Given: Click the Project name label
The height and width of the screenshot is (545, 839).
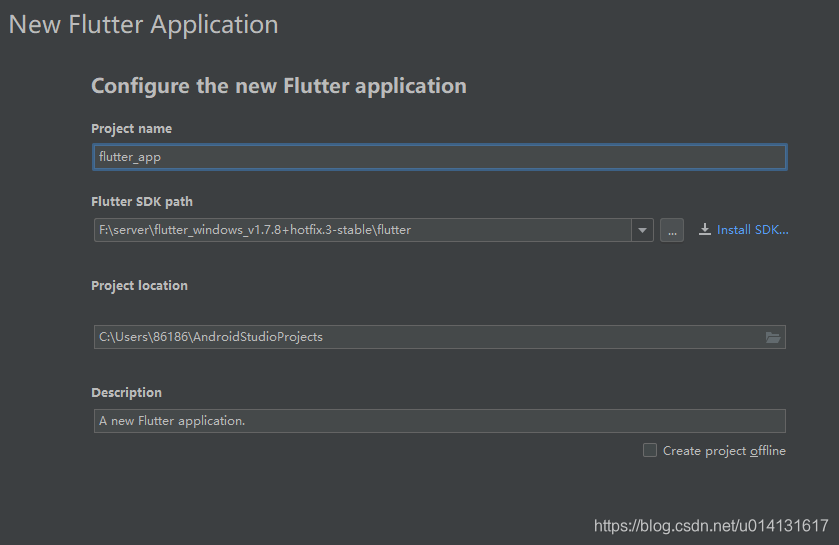Looking at the screenshot, I should point(132,128).
